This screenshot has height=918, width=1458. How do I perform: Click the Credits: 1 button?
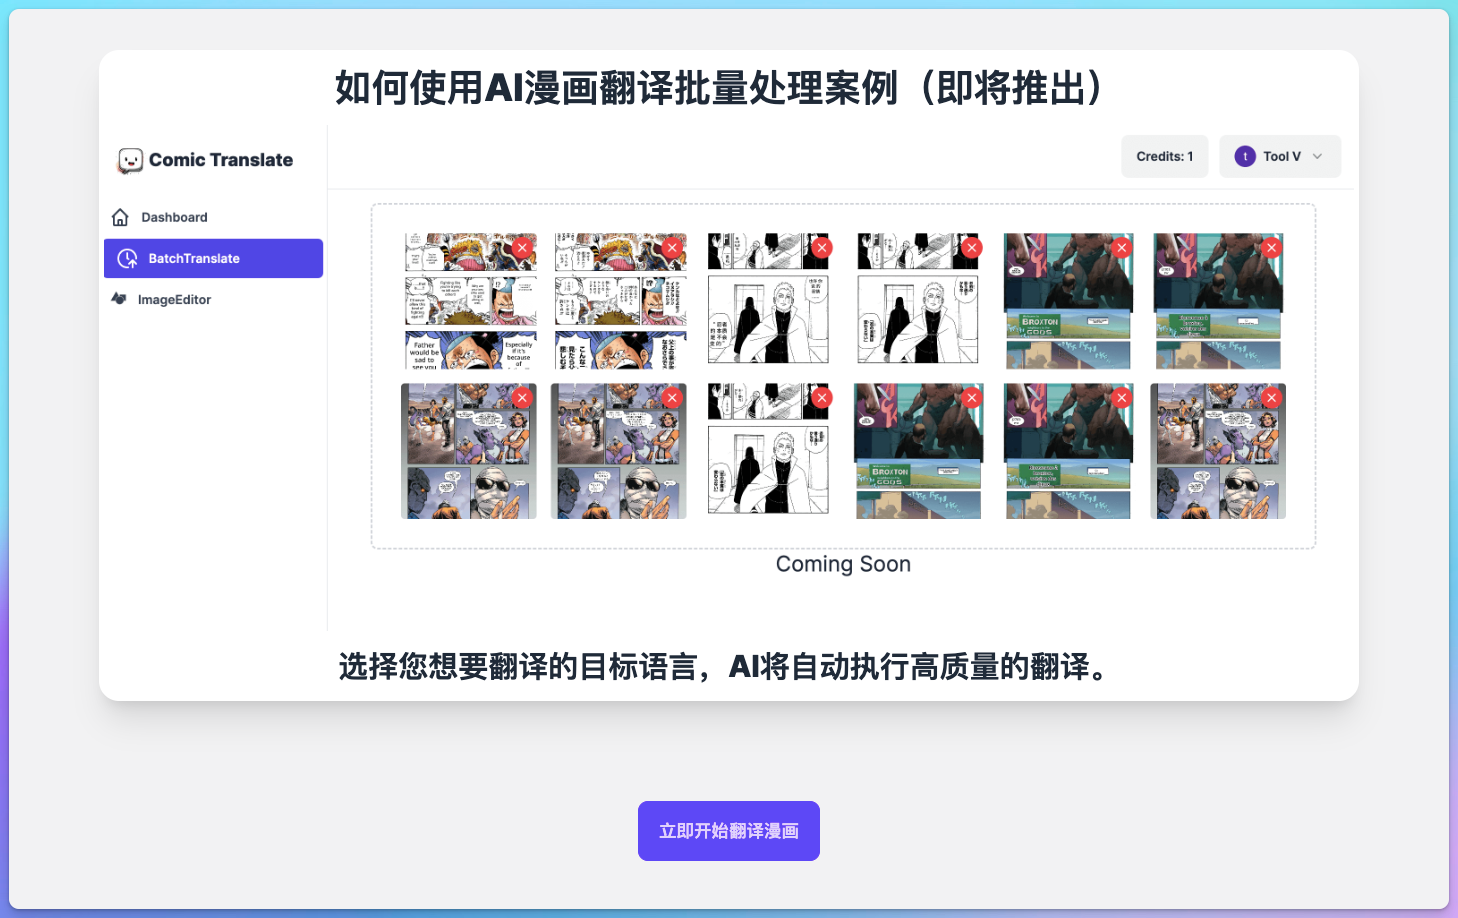[x=1164, y=156]
